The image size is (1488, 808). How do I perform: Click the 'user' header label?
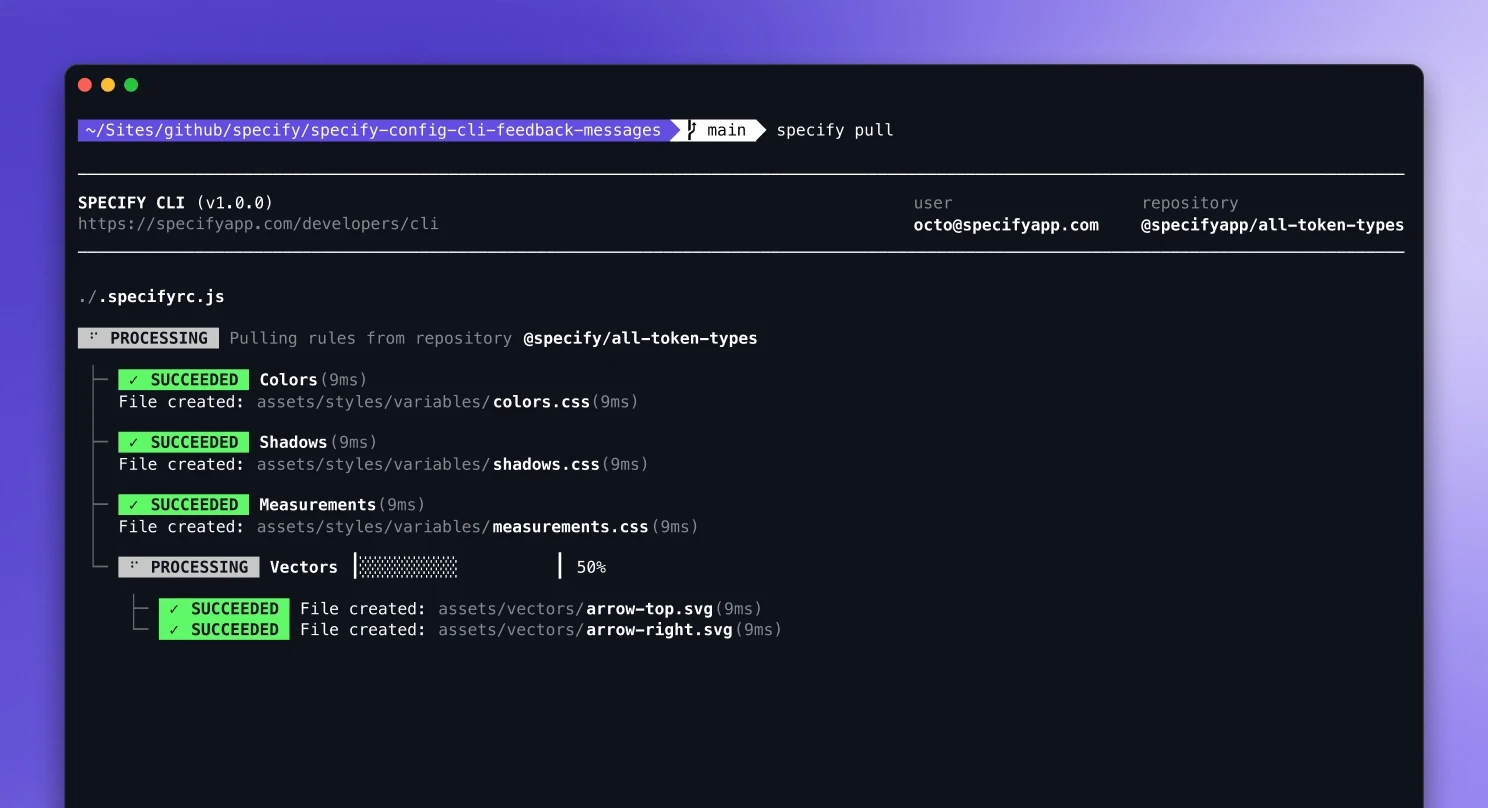pos(933,203)
